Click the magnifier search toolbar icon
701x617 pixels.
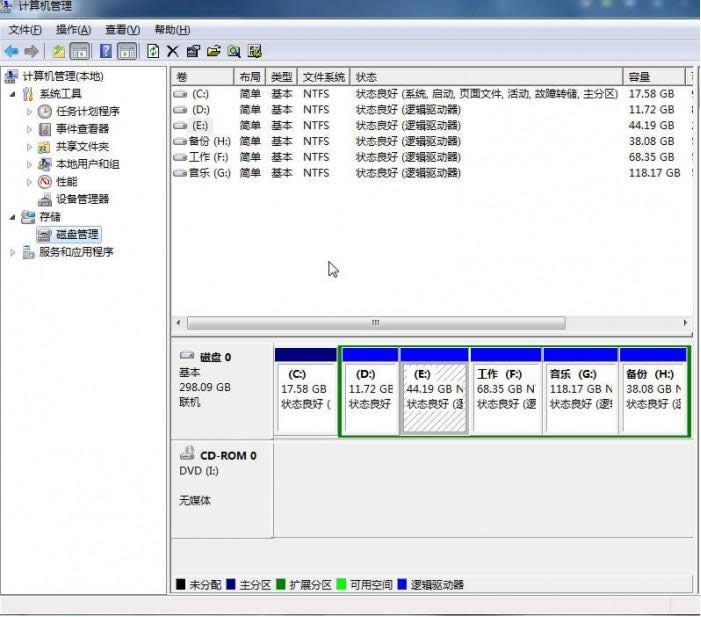(234, 50)
